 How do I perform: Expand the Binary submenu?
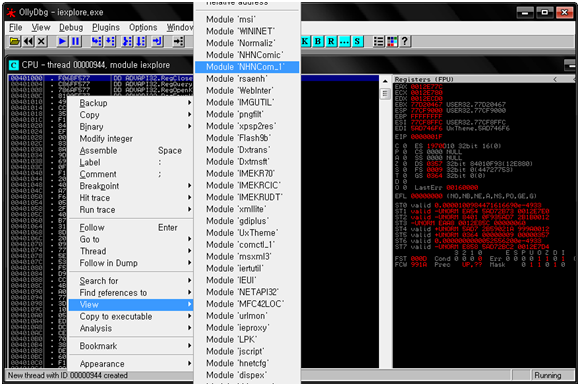tap(131, 127)
